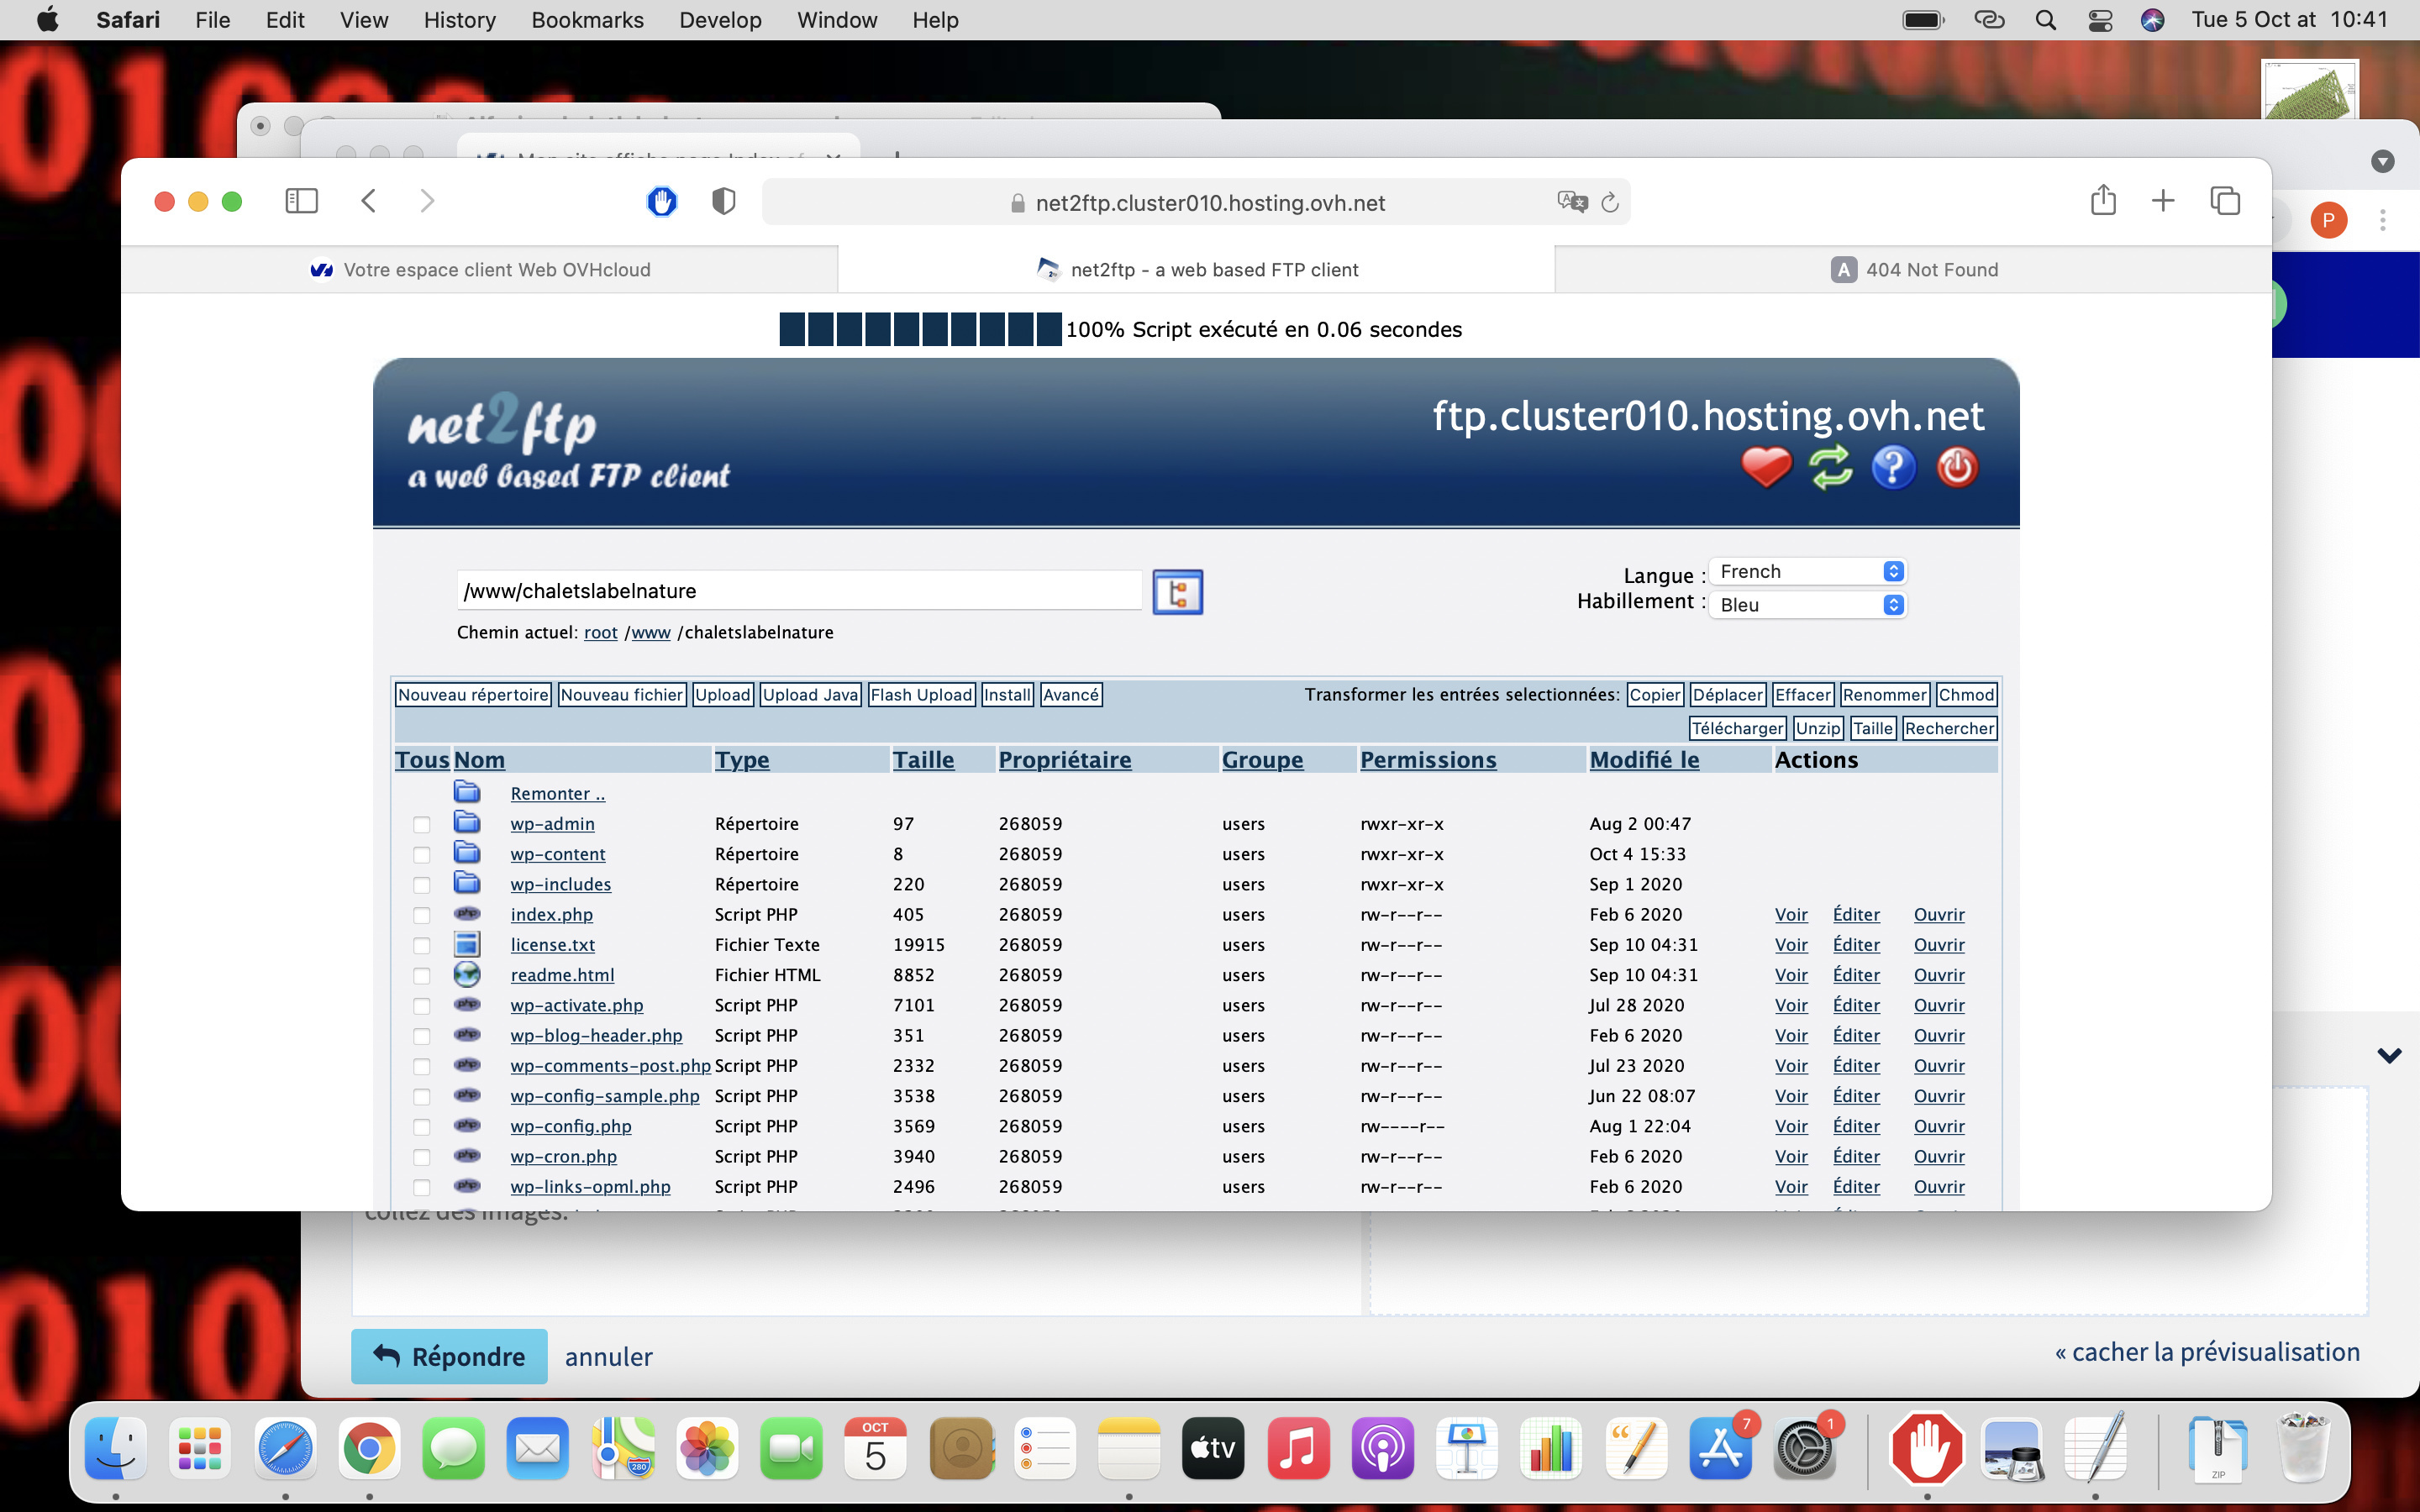Switch to the 404 Not Found tab
This screenshot has height=1512, width=2420.
pos(1913,270)
